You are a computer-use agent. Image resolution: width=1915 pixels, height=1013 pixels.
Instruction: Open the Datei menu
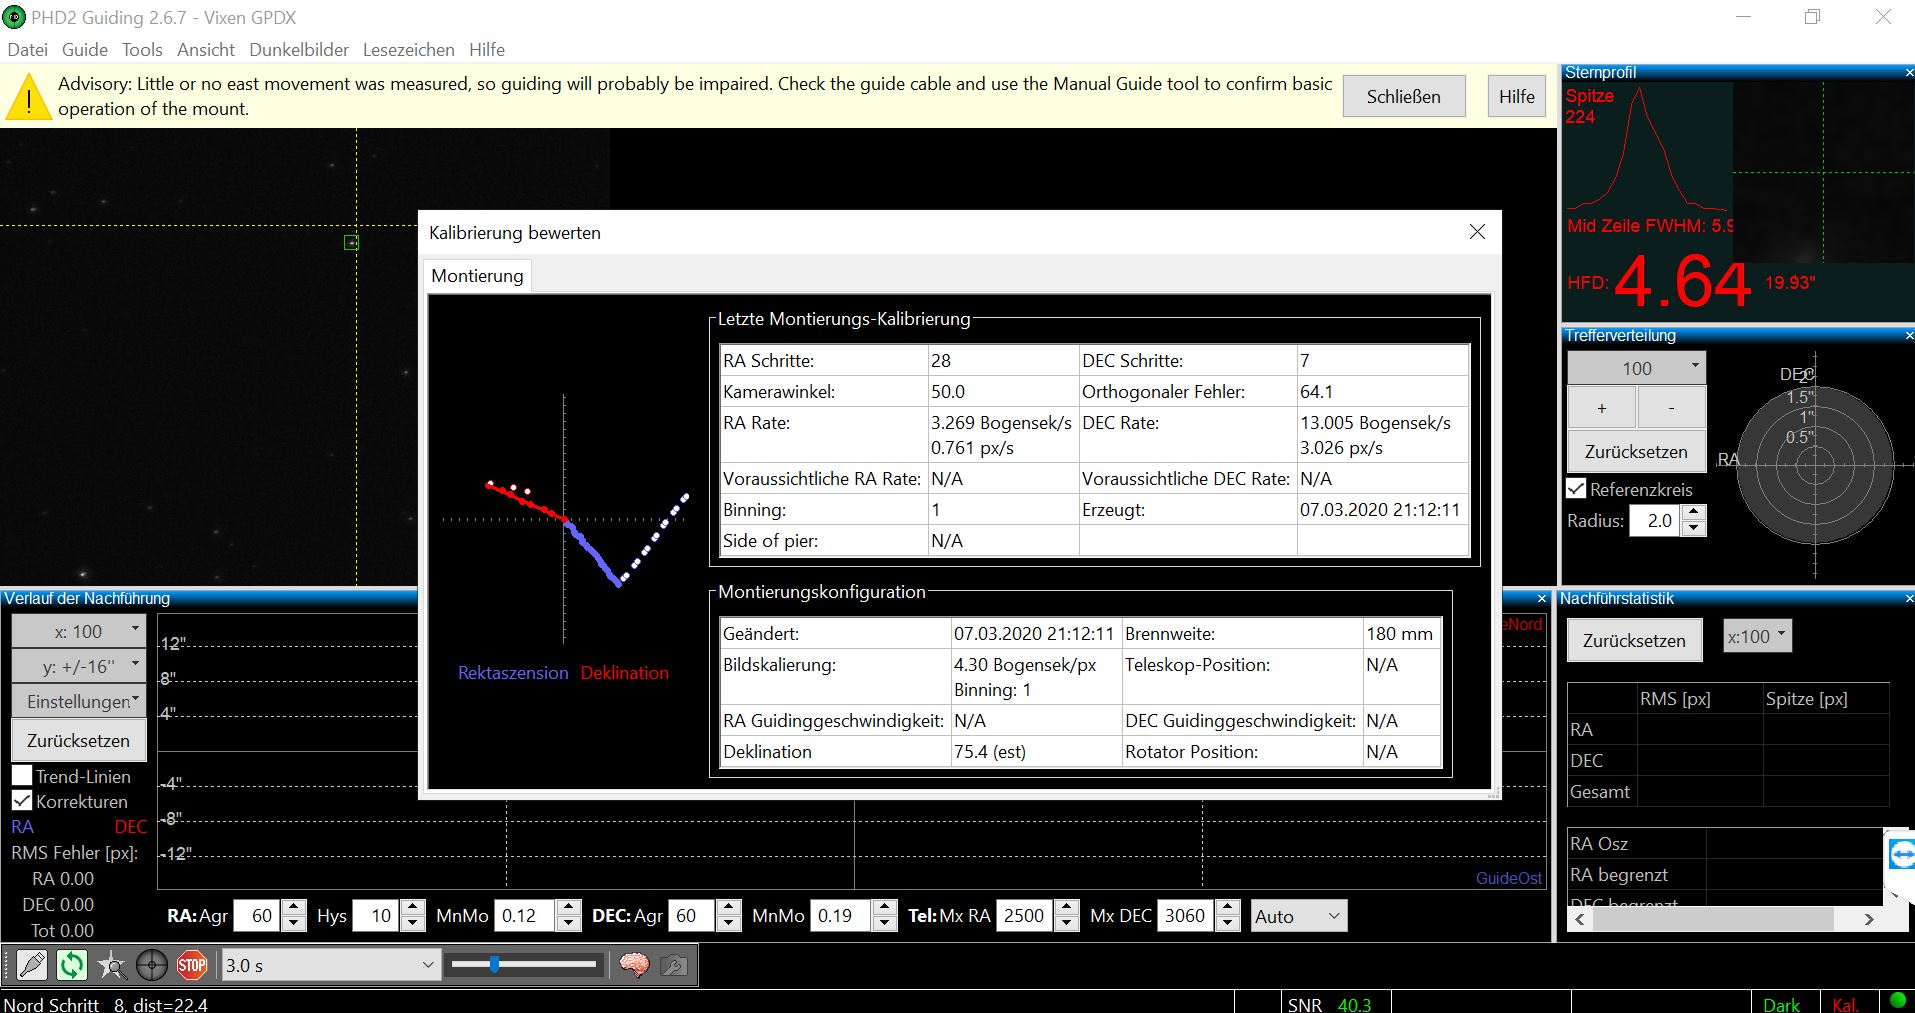[28, 50]
